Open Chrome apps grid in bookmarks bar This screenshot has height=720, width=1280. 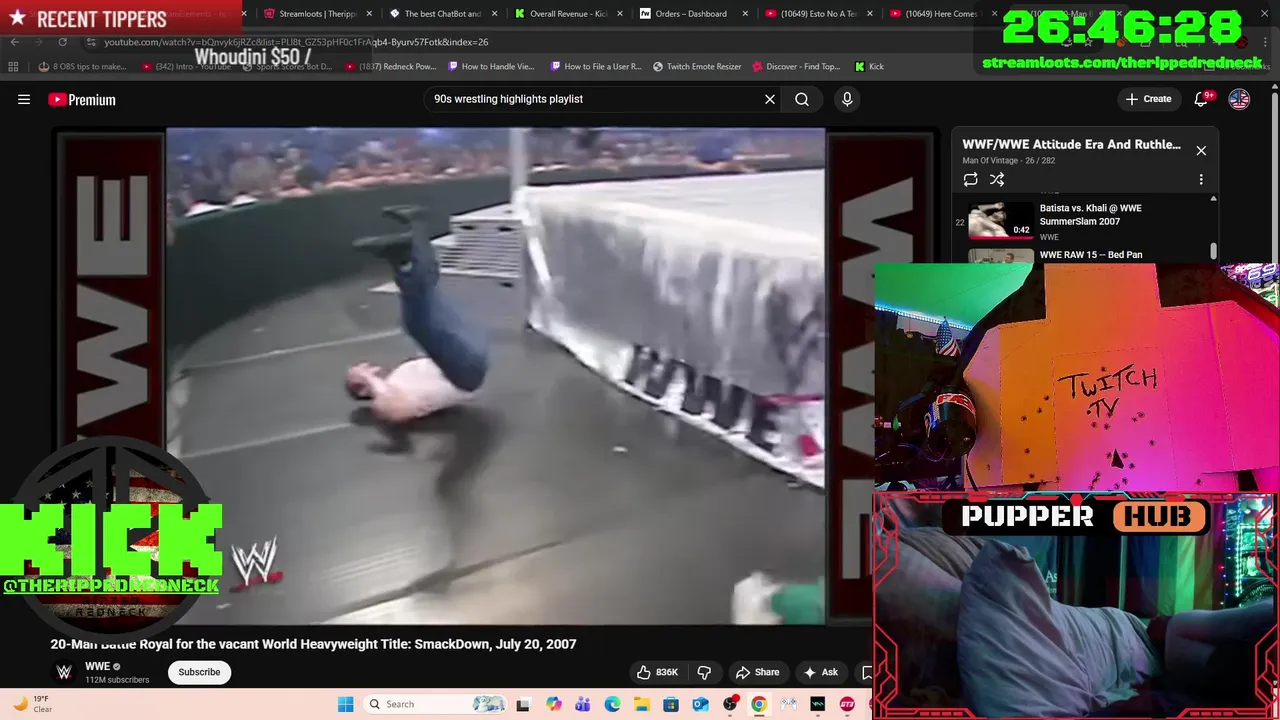click(x=13, y=66)
